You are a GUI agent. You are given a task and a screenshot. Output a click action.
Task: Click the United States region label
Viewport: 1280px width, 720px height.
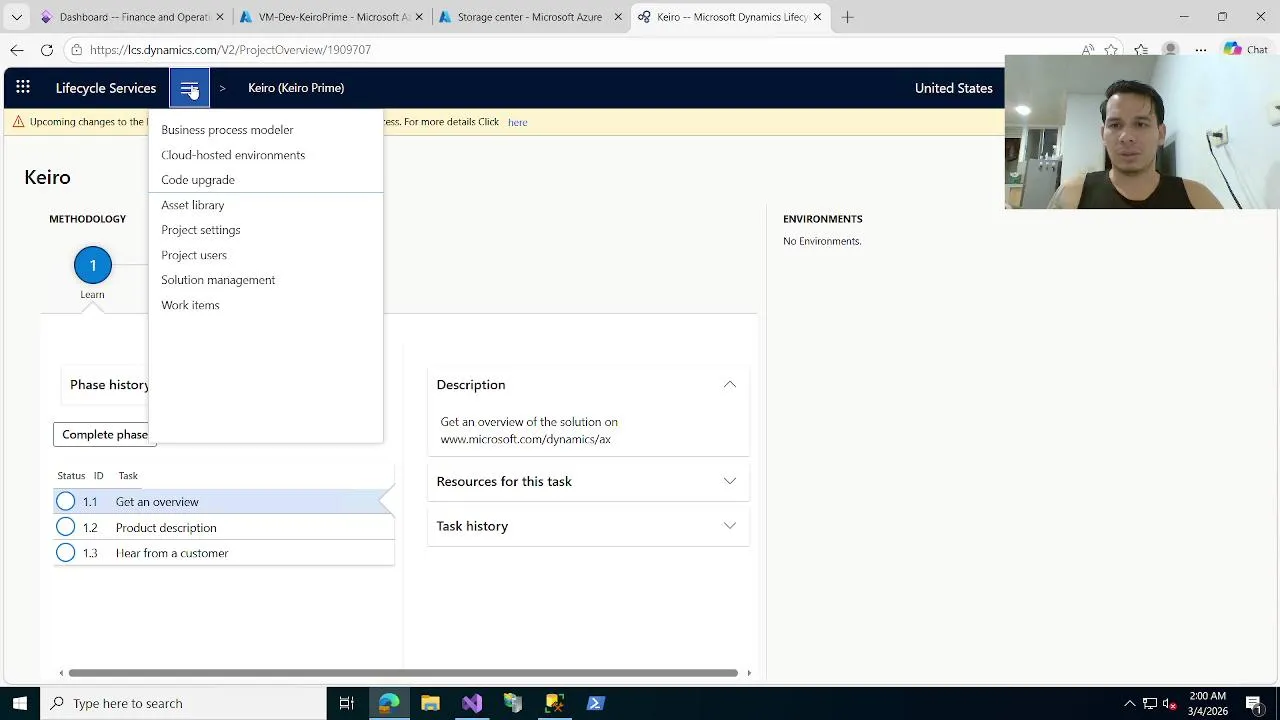(953, 88)
